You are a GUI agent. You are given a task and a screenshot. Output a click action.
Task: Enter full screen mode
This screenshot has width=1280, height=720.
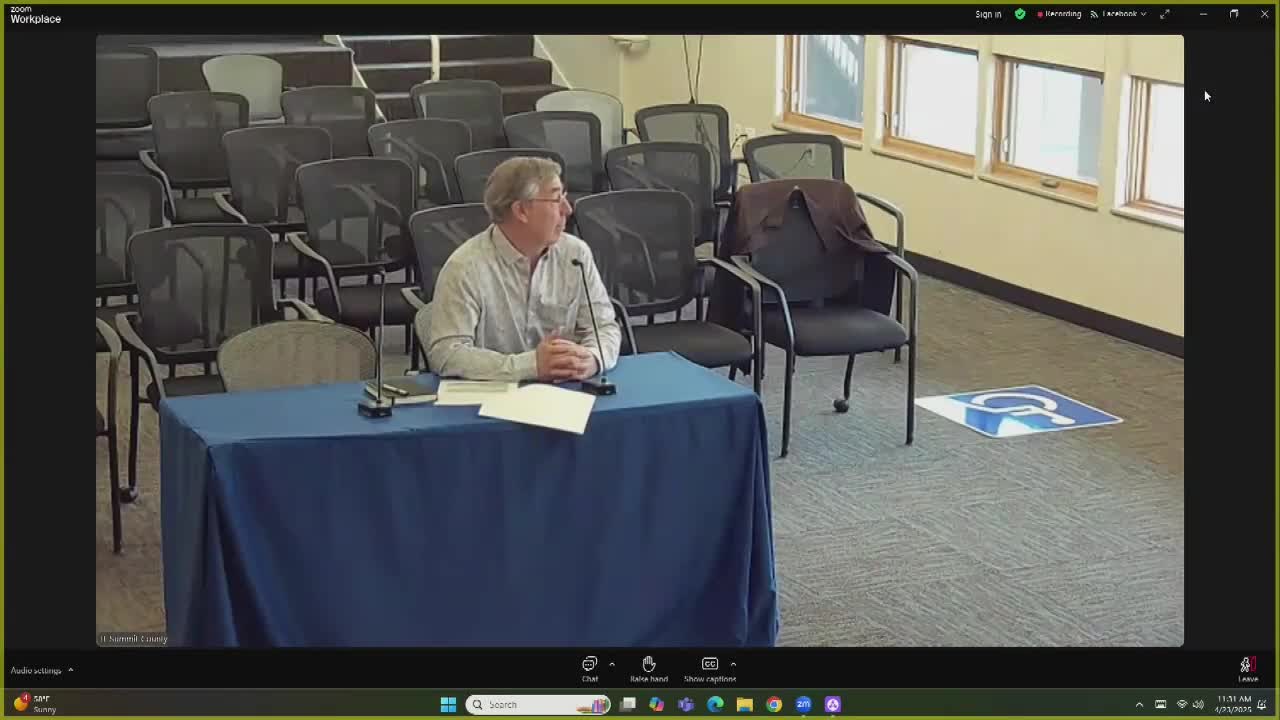(x=1165, y=14)
